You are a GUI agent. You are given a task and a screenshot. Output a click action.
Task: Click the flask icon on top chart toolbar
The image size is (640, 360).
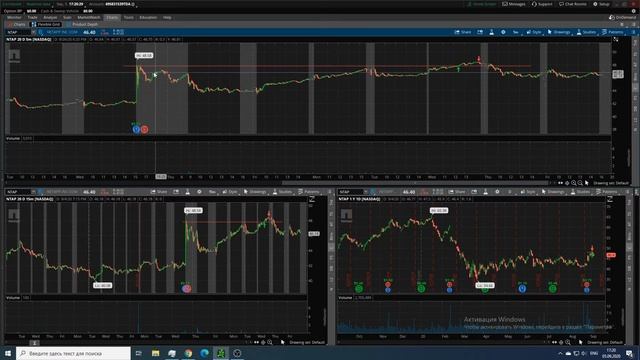(x=491, y=32)
